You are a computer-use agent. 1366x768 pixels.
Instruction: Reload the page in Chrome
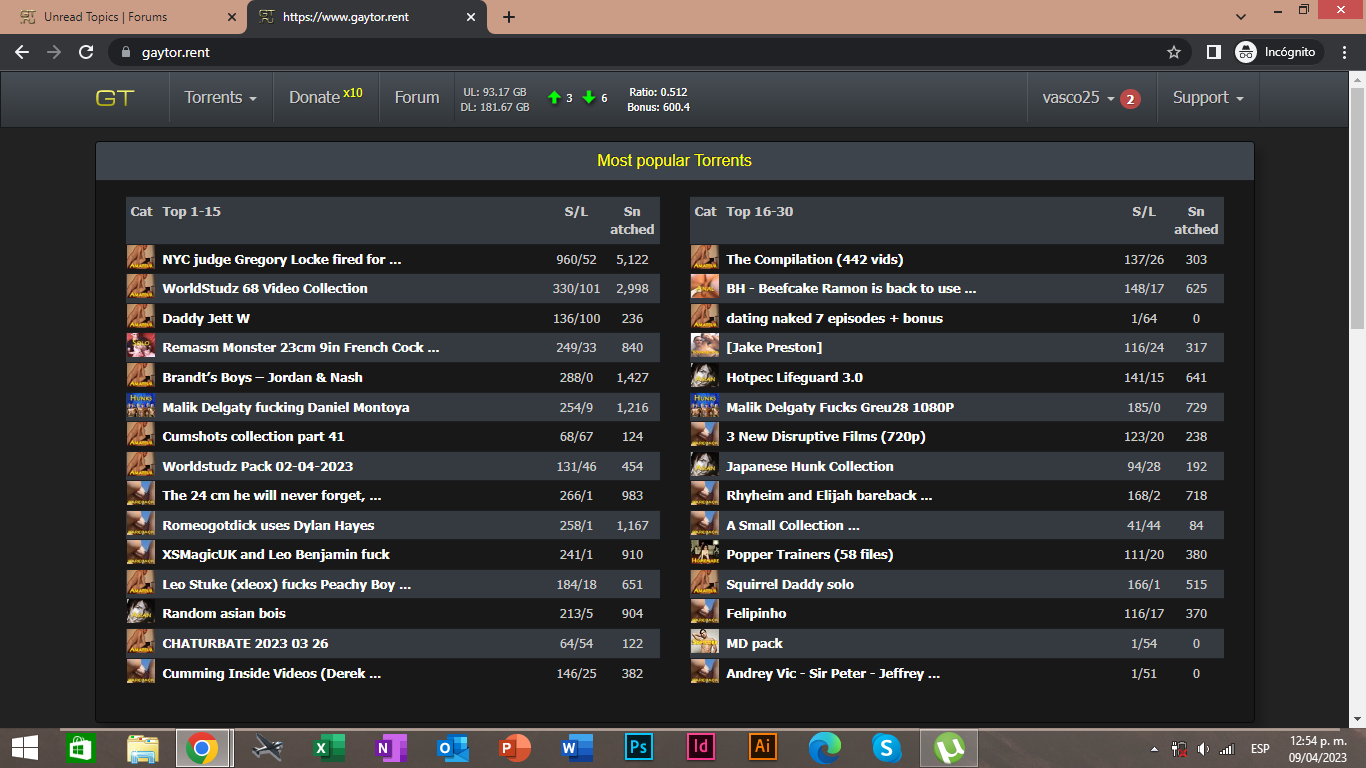86,52
